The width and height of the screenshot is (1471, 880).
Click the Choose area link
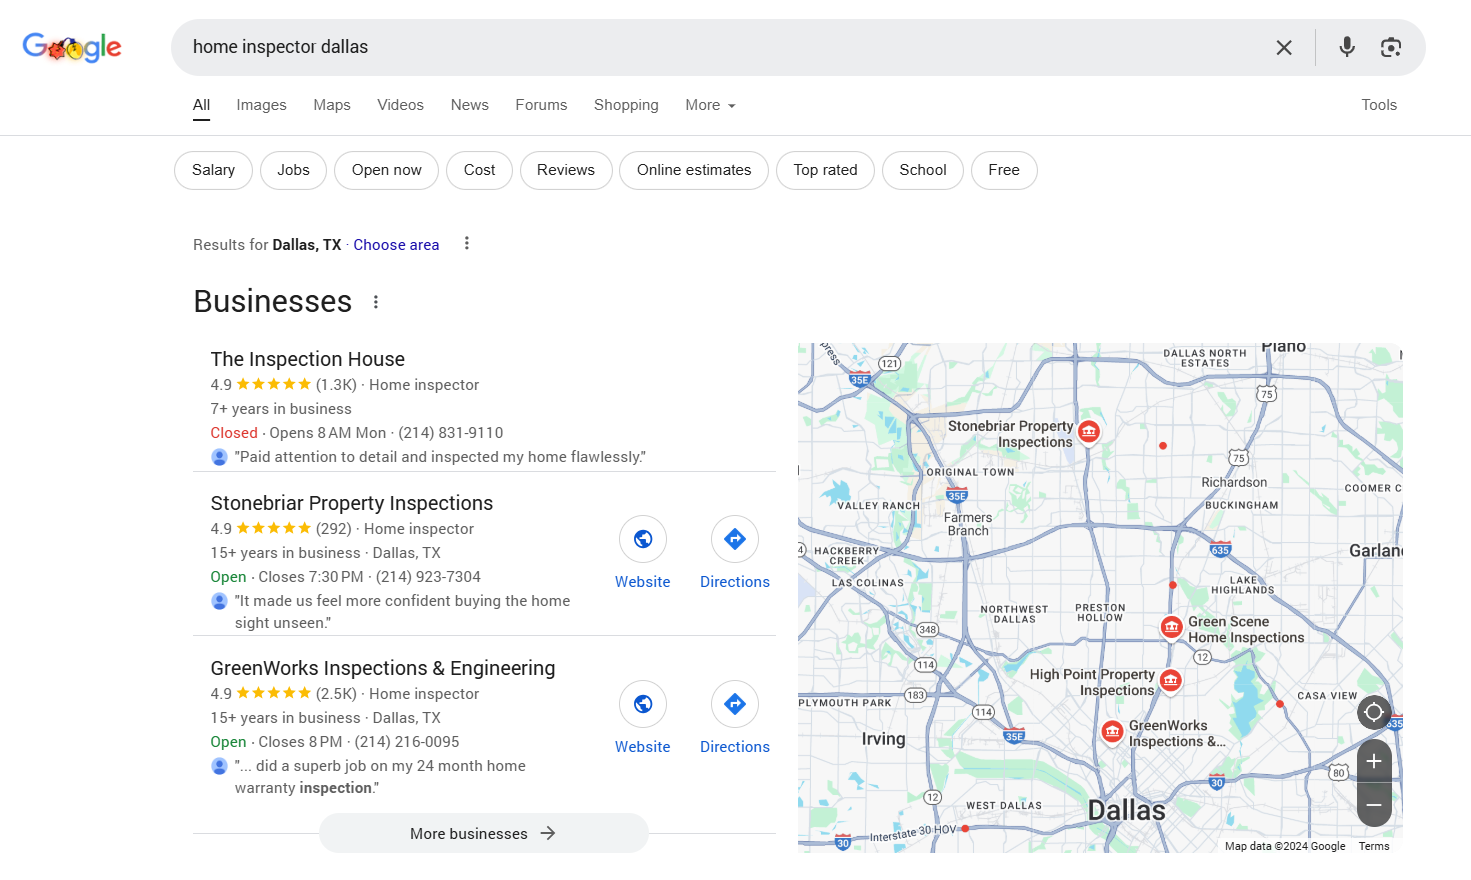396,245
